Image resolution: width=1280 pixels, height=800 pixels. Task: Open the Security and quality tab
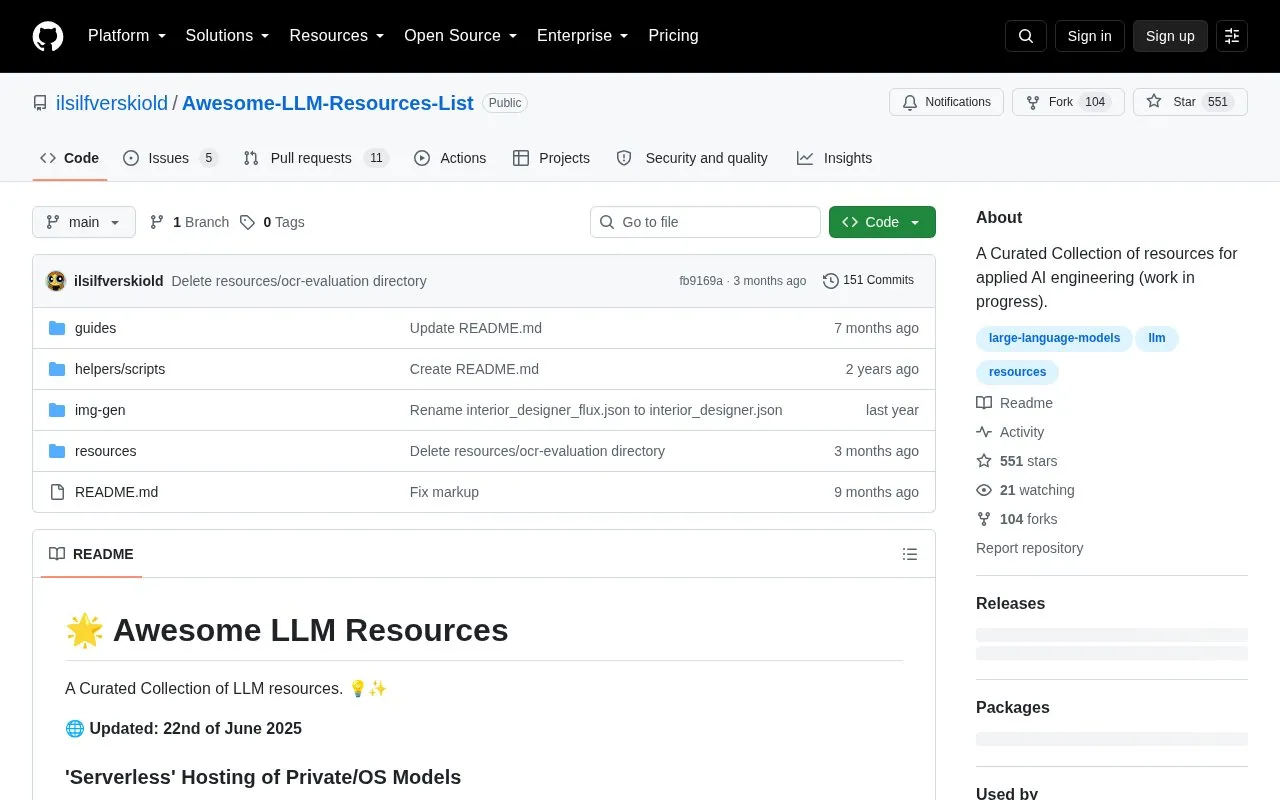click(693, 158)
